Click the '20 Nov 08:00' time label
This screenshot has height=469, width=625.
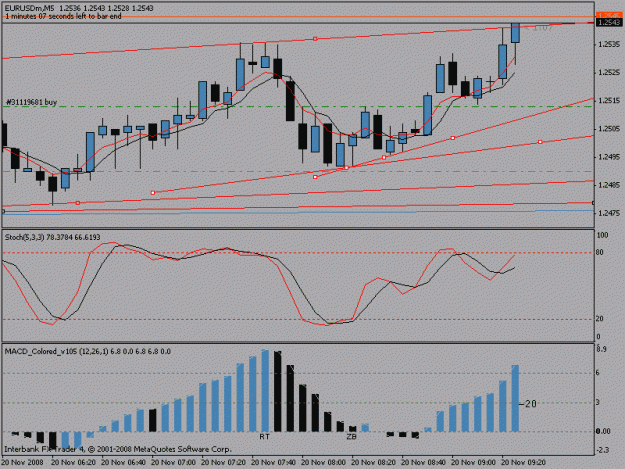tap(324, 463)
